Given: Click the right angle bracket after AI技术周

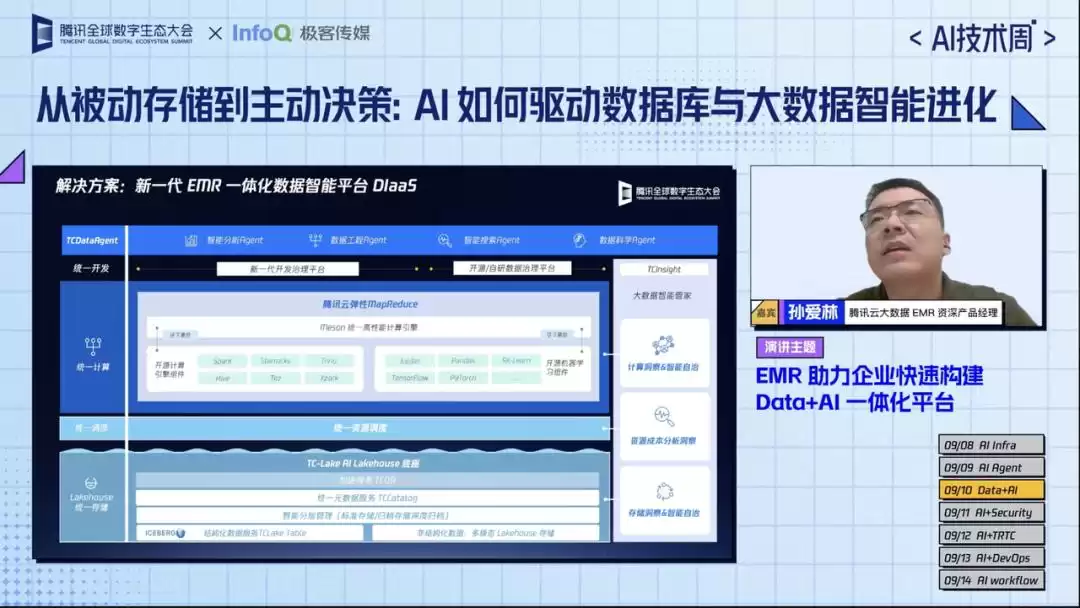Looking at the screenshot, I should pyautogui.click(x=1049, y=39).
